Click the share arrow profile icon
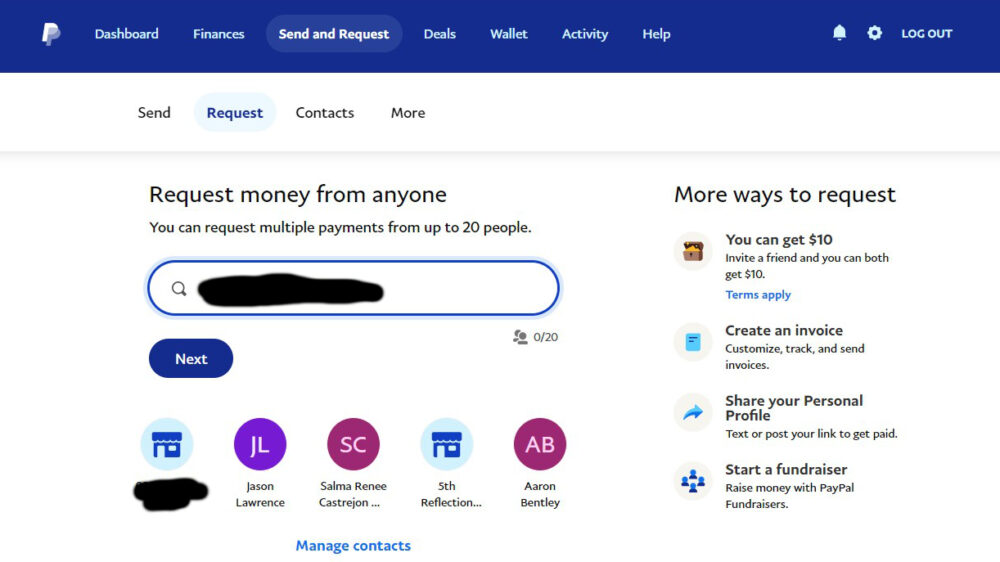Viewport: 1000px width, 562px height. click(x=693, y=413)
